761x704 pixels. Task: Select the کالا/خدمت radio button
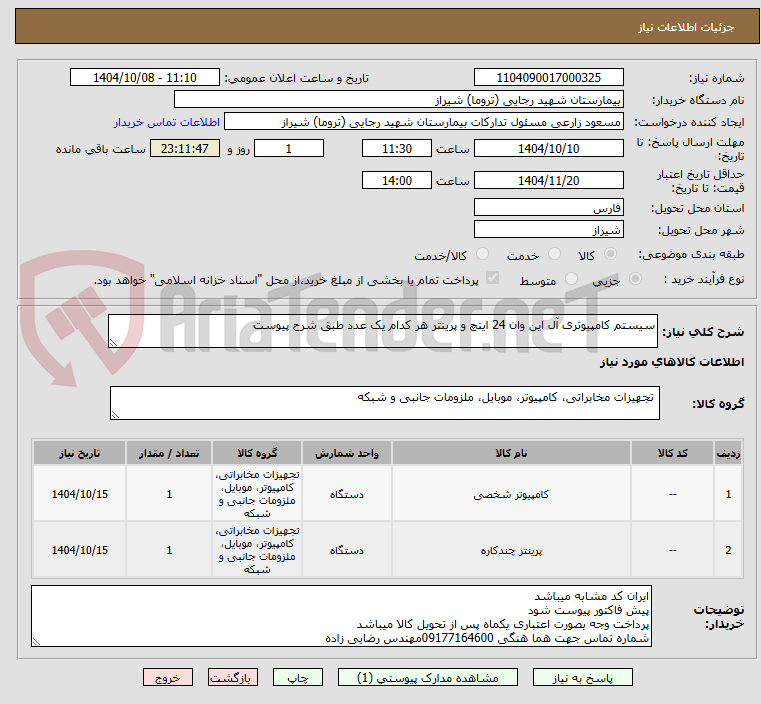pos(482,254)
